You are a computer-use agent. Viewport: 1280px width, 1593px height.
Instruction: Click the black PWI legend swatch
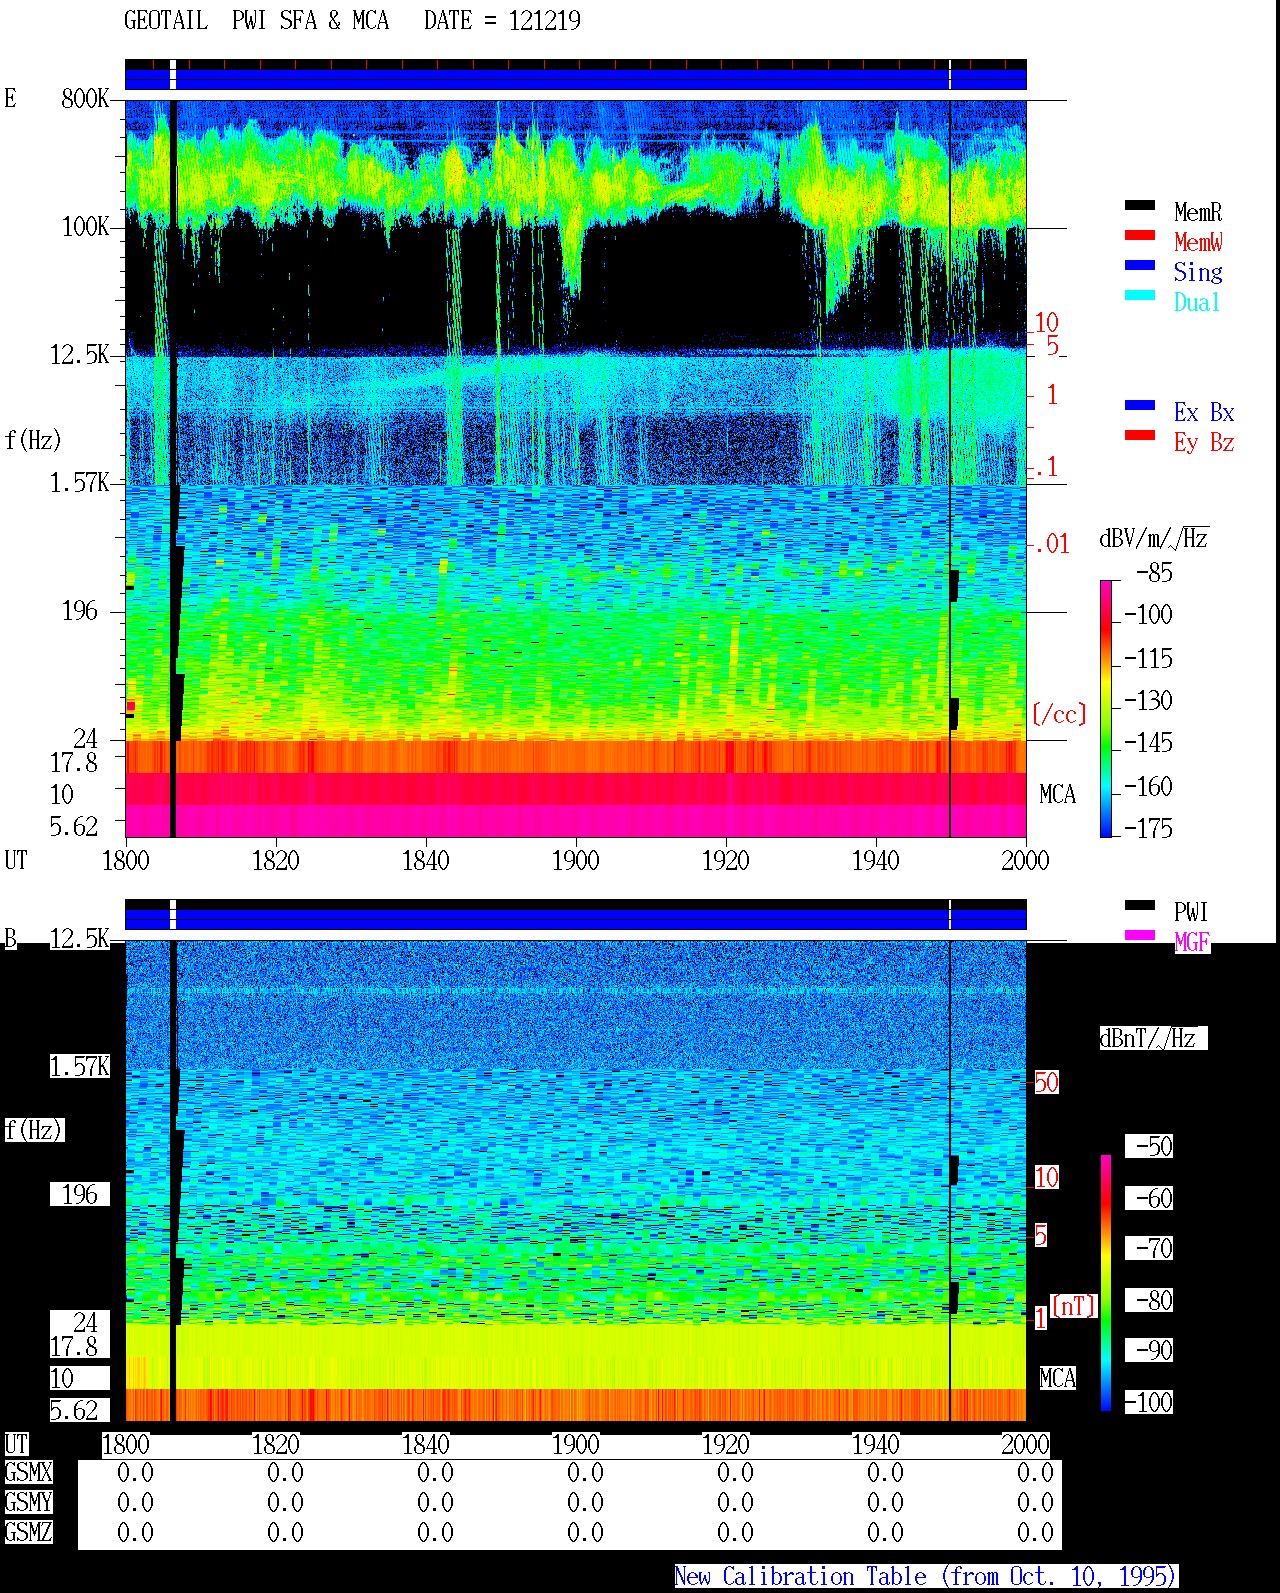coord(1139,905)
